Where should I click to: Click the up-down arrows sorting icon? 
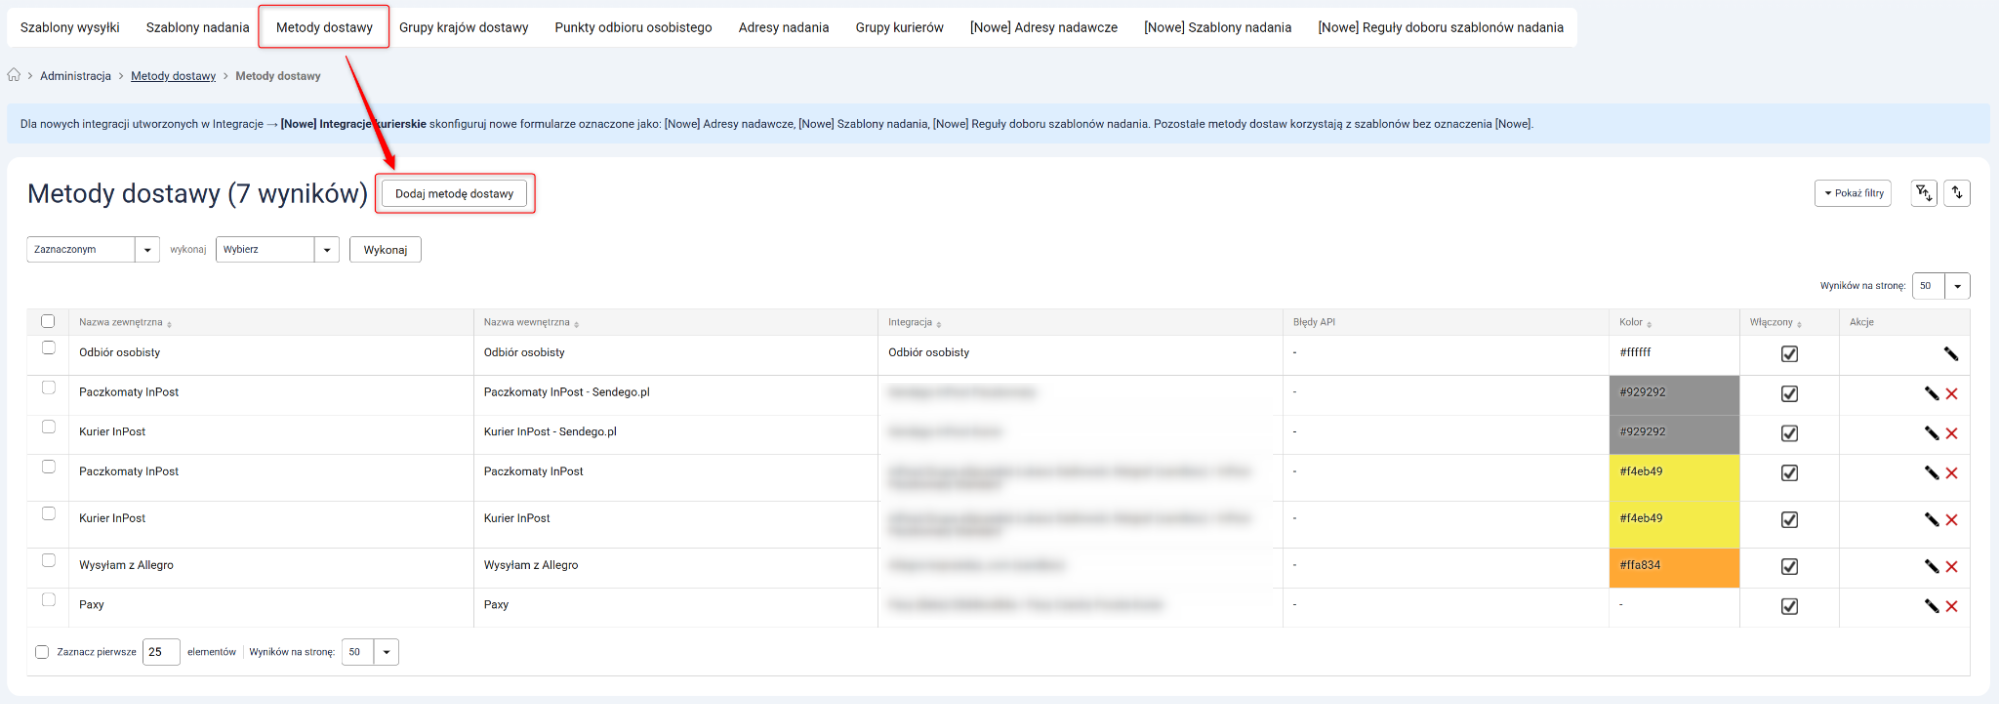(x=1957, y=193)
